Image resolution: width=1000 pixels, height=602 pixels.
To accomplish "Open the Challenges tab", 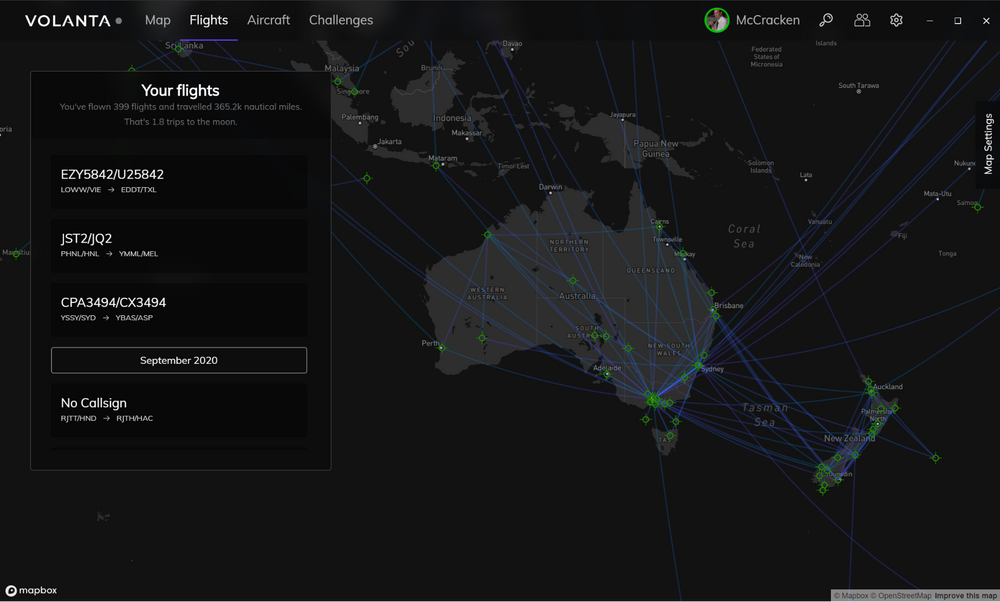I will pos(340,19).
